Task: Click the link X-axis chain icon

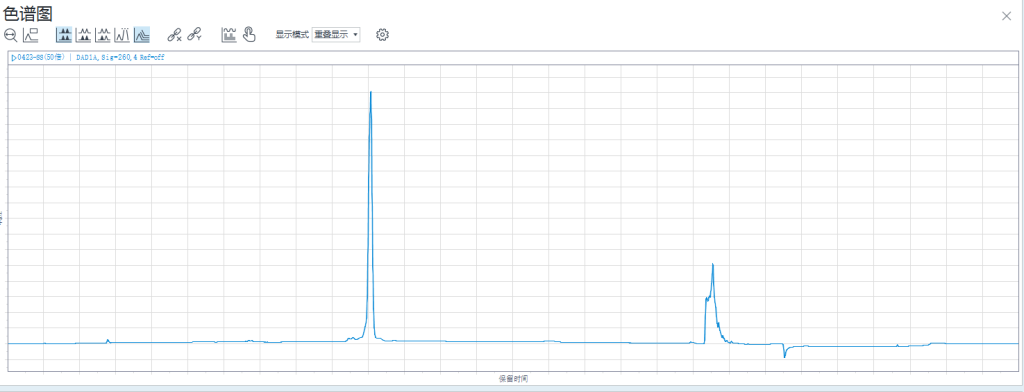Action: click(x=174, y=35)
